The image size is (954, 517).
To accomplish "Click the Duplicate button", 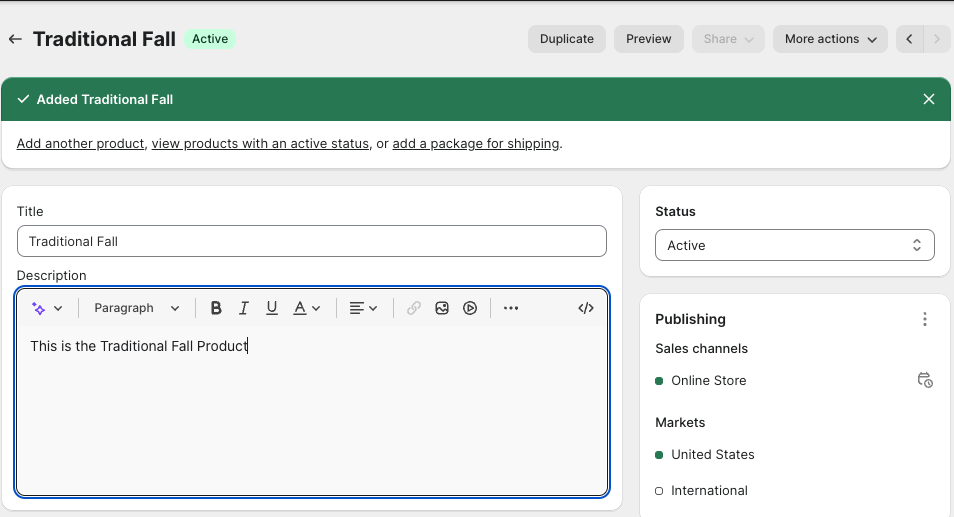I will click(x=567, y=39).
